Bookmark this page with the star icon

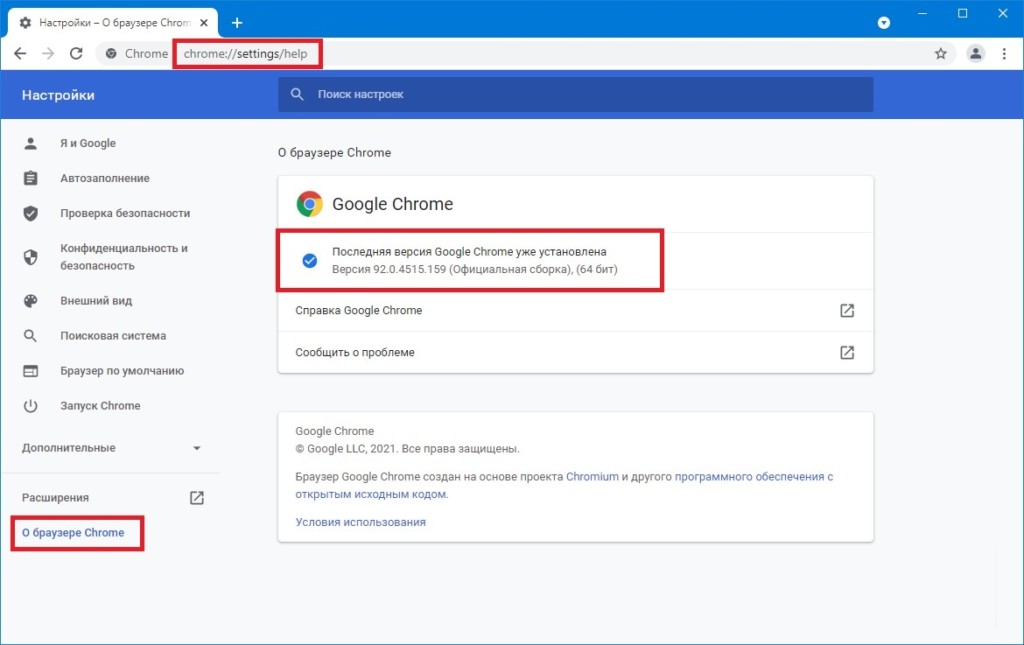(x=940, y=54)
